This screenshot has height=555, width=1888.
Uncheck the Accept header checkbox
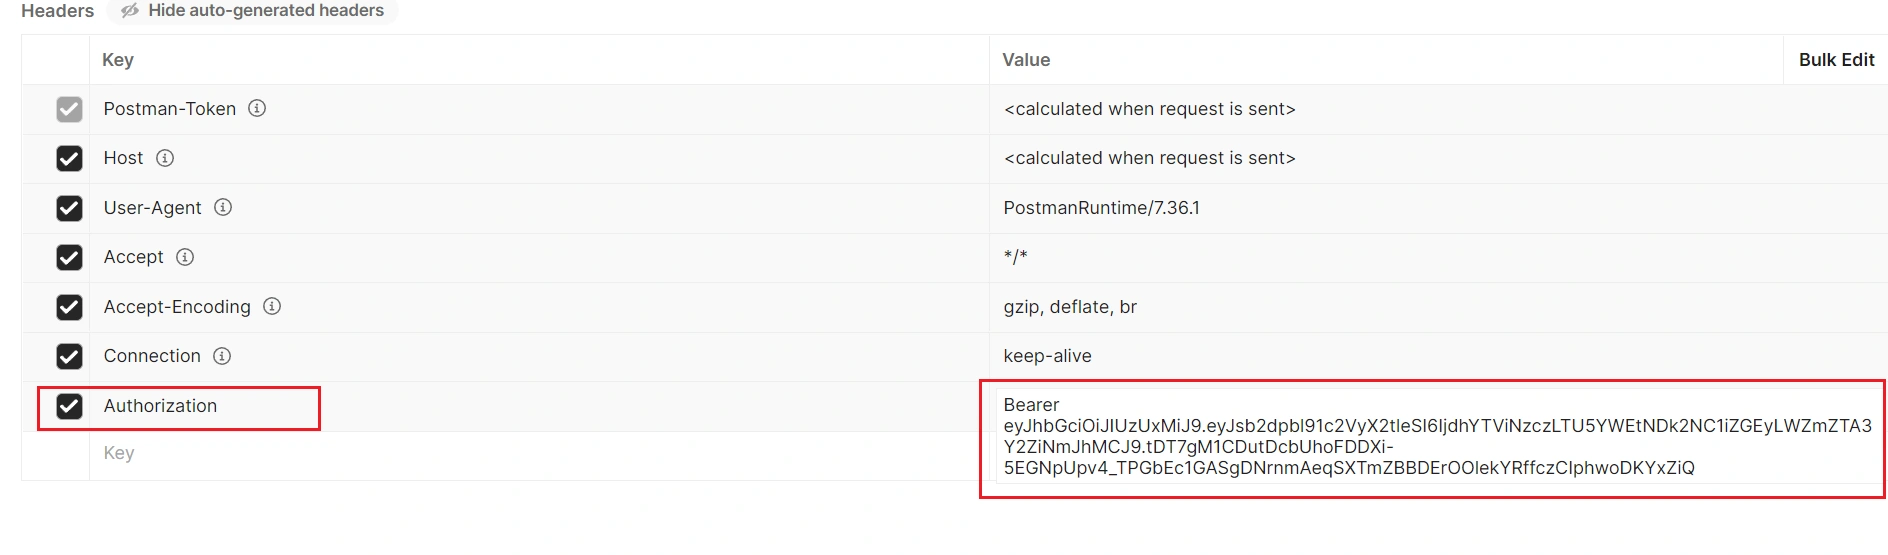69,257
